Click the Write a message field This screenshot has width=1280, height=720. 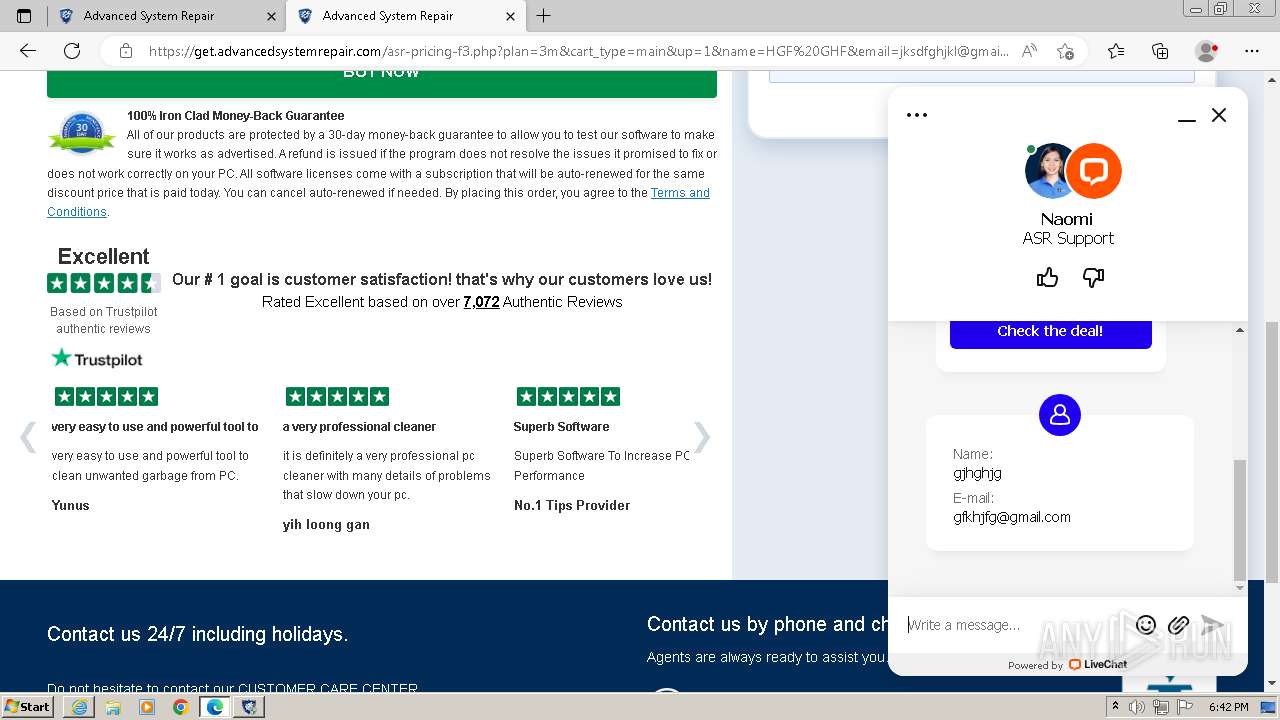pyautogui.click(x=1015, y=625)
